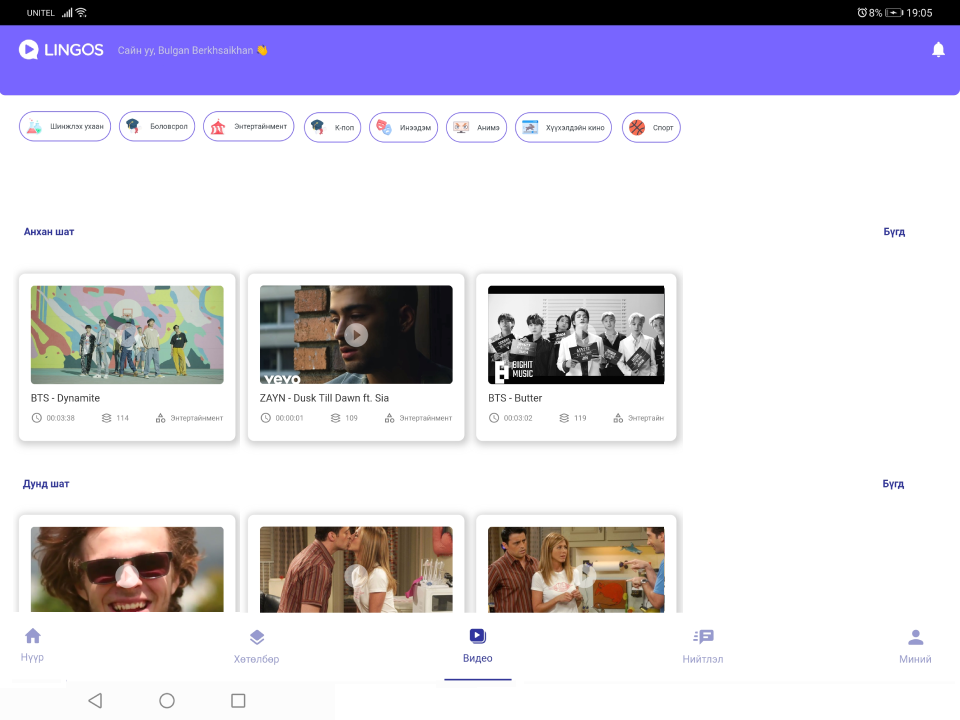Click category icon on BTS - Butter card
Image resolution: width=960 pixels, height=720 pixels.
618,418
